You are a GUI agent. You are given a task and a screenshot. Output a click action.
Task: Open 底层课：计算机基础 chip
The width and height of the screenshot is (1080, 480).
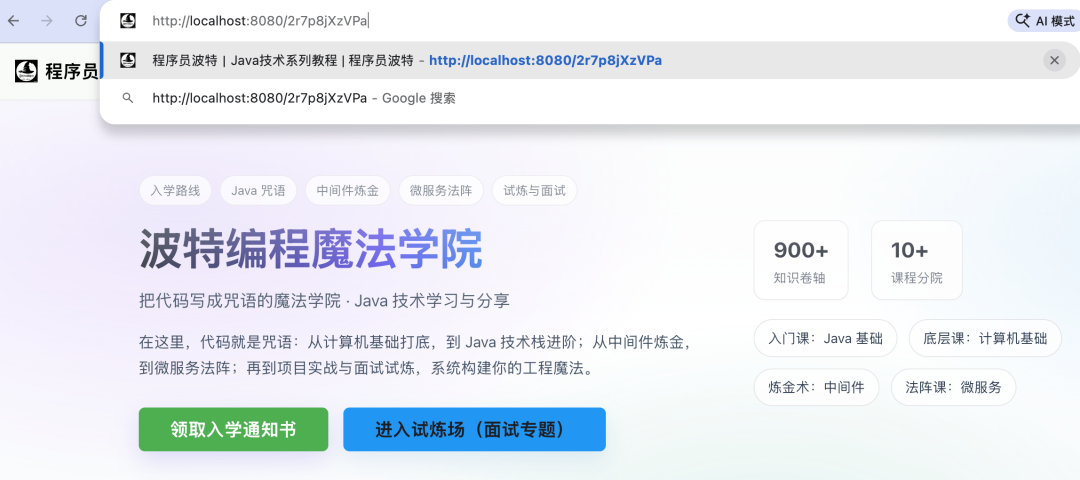[985, 338]
